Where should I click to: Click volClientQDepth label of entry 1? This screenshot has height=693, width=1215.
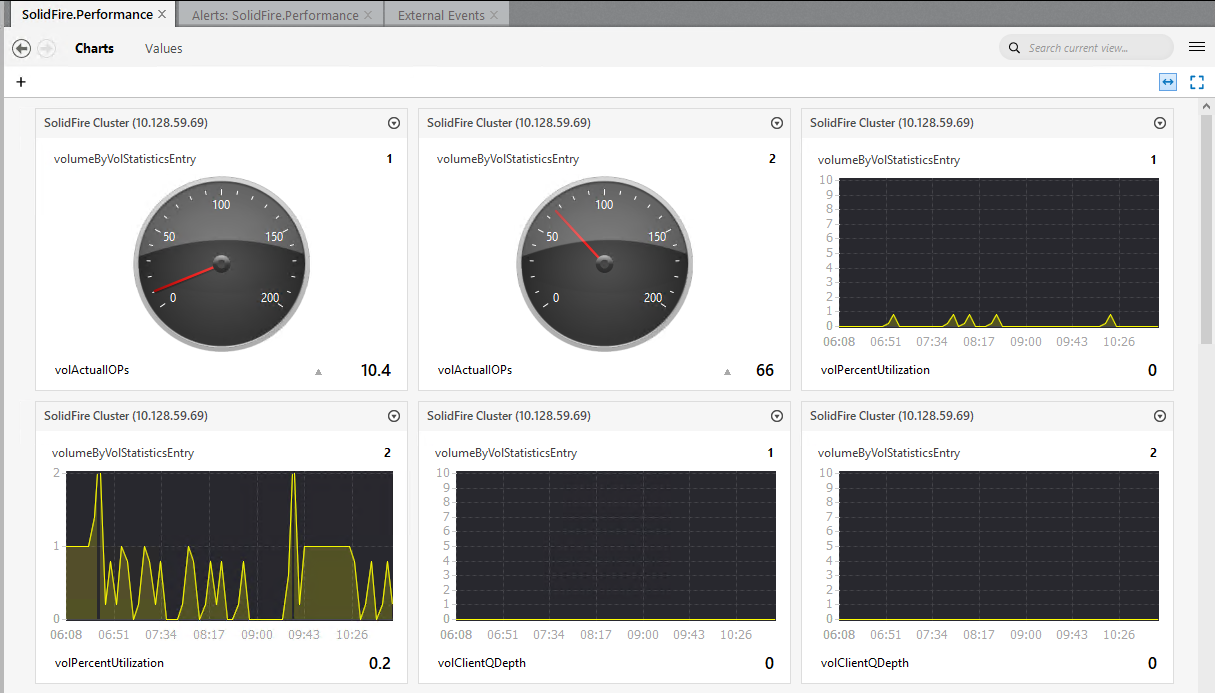tap(482, 663)
